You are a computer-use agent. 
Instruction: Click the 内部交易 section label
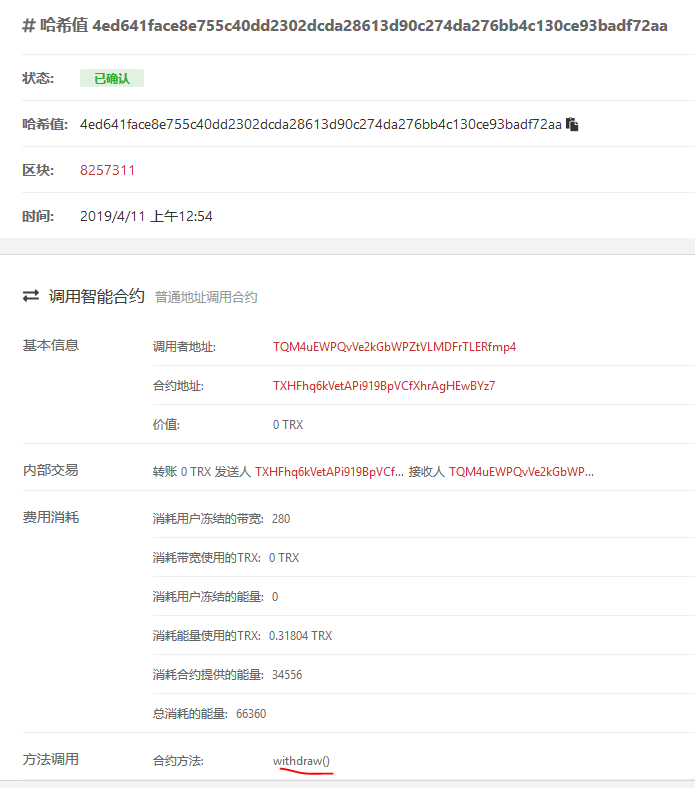pyautogui.click(x=51, y=470)
